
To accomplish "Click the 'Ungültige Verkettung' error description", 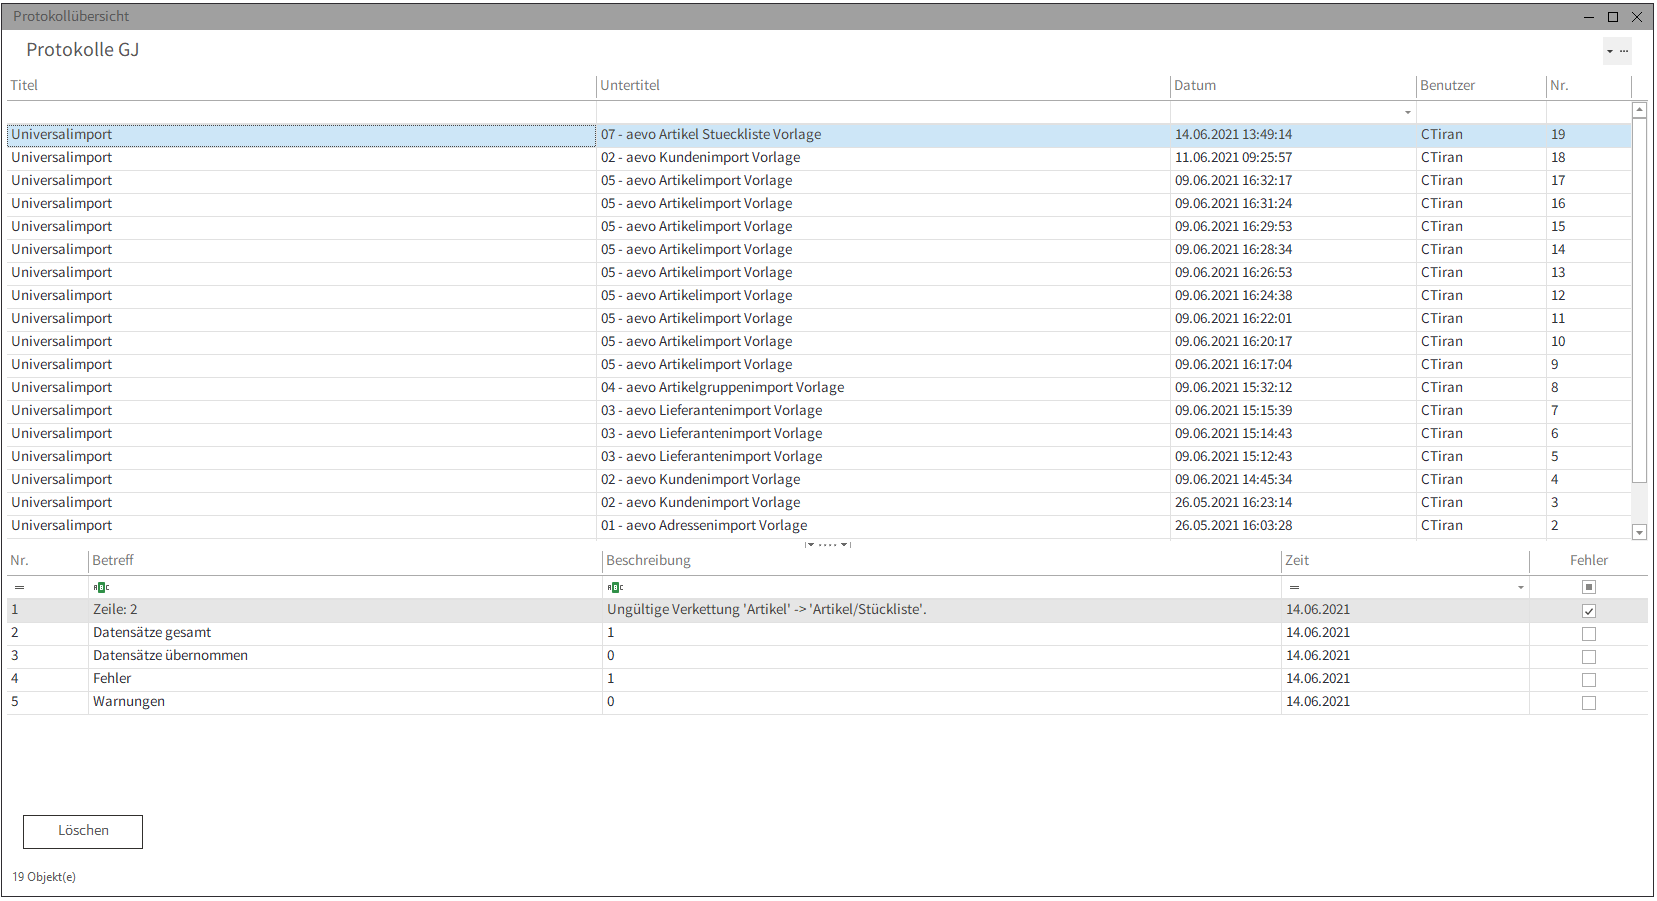I will 767,610.
